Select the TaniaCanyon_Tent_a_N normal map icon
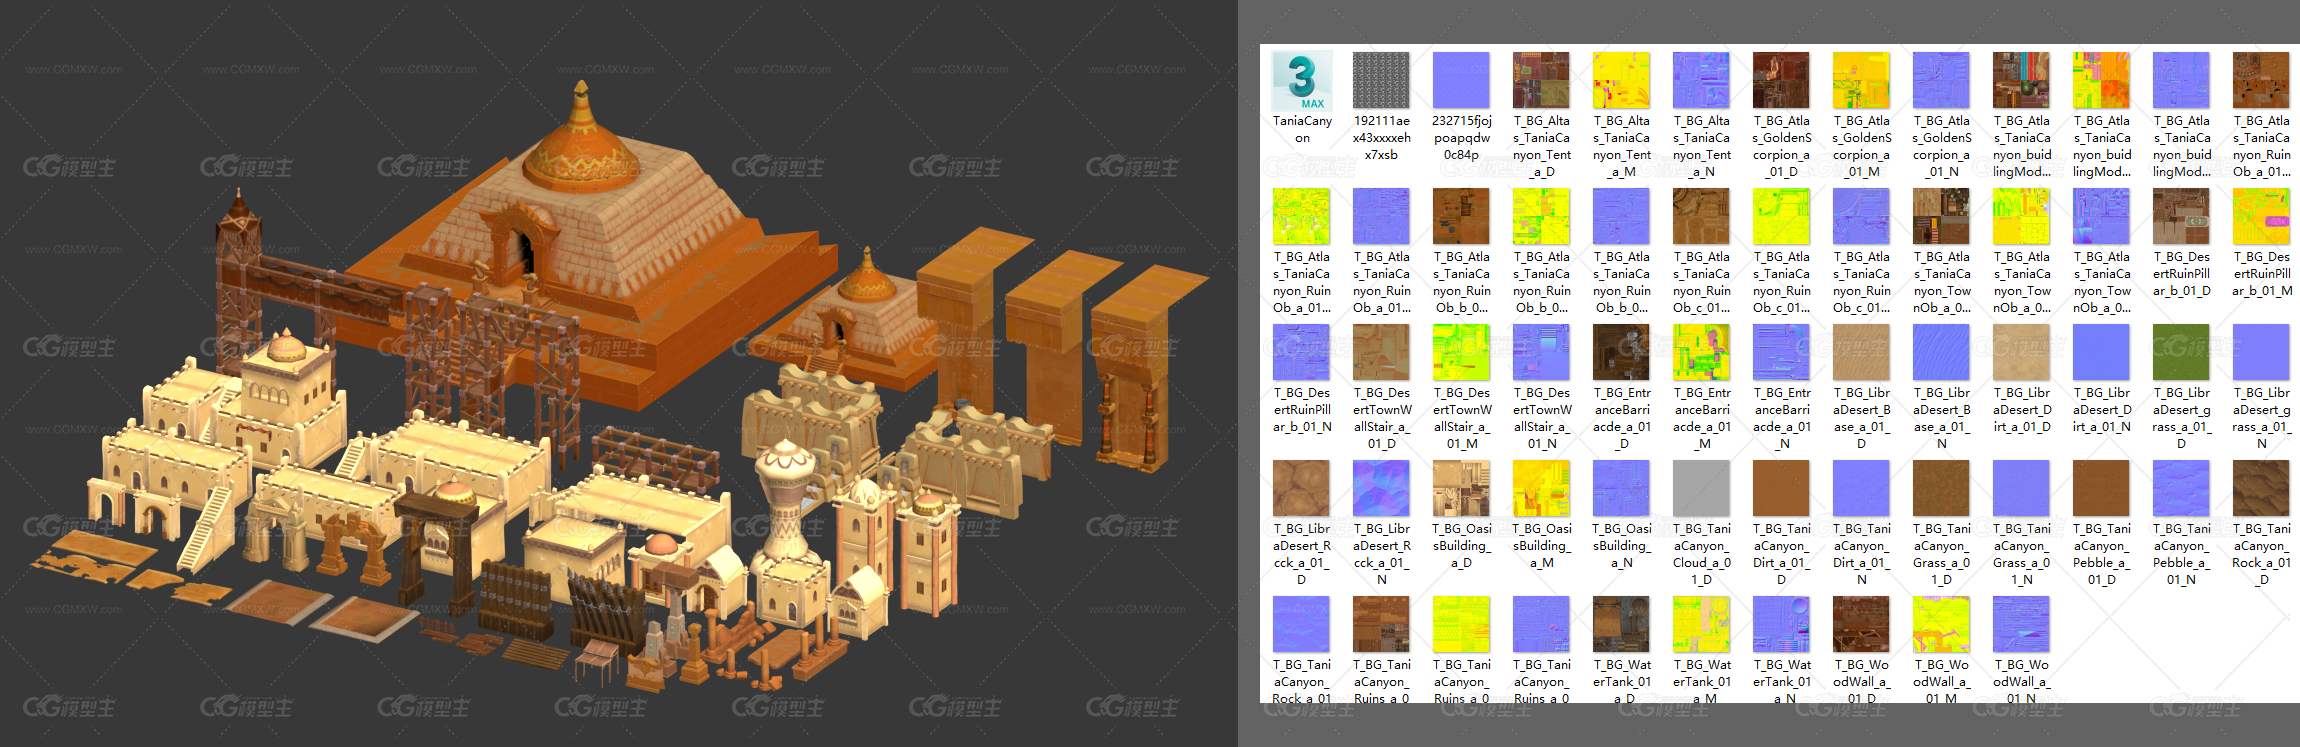This screenshot has width=2300, height=747. (1701, 81)
